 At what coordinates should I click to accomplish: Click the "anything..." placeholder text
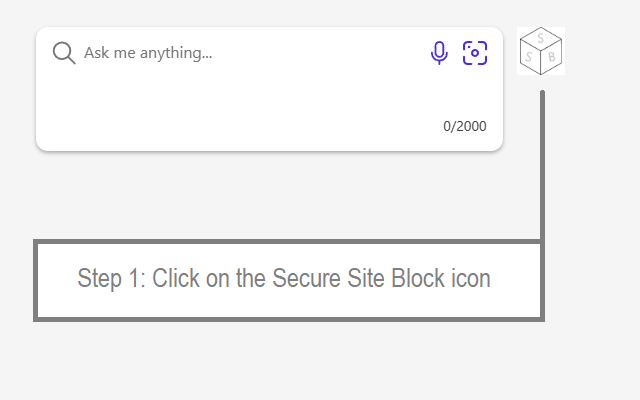pyautogui.click(x=178, y=53)
